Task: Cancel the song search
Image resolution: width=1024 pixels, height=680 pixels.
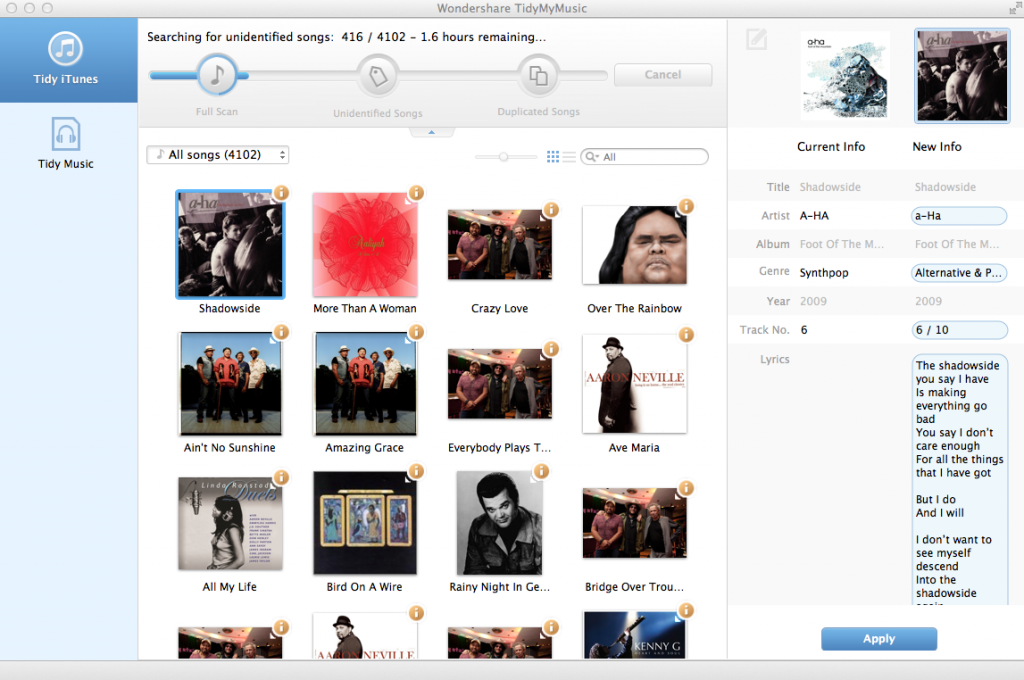Action: coord(663,74)
